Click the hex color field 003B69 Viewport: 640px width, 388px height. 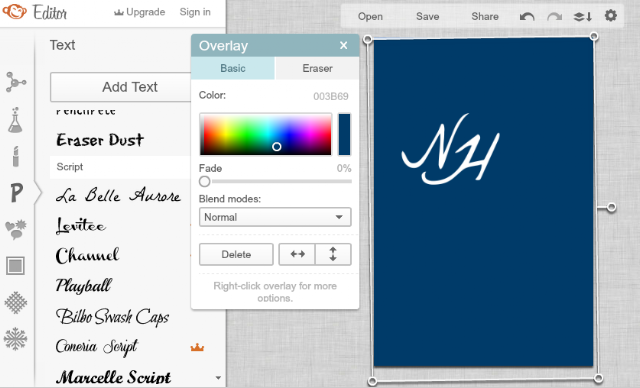point(331,96)
